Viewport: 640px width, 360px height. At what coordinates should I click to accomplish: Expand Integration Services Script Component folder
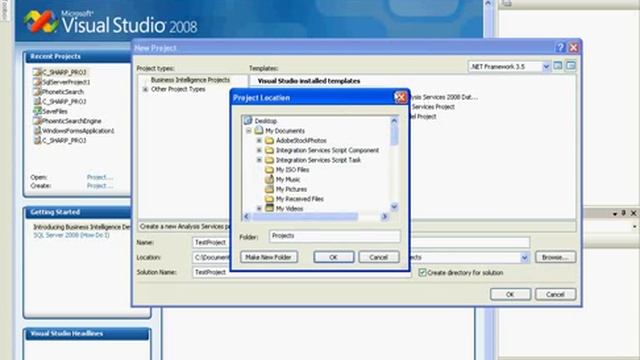[259, 150]
